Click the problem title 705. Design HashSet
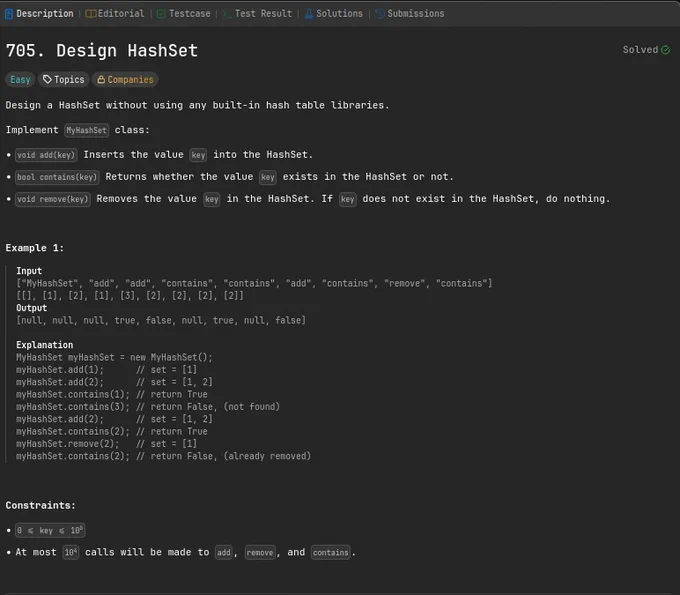The width and height of the screenshot is (680, 595). (x=102, y=51)
